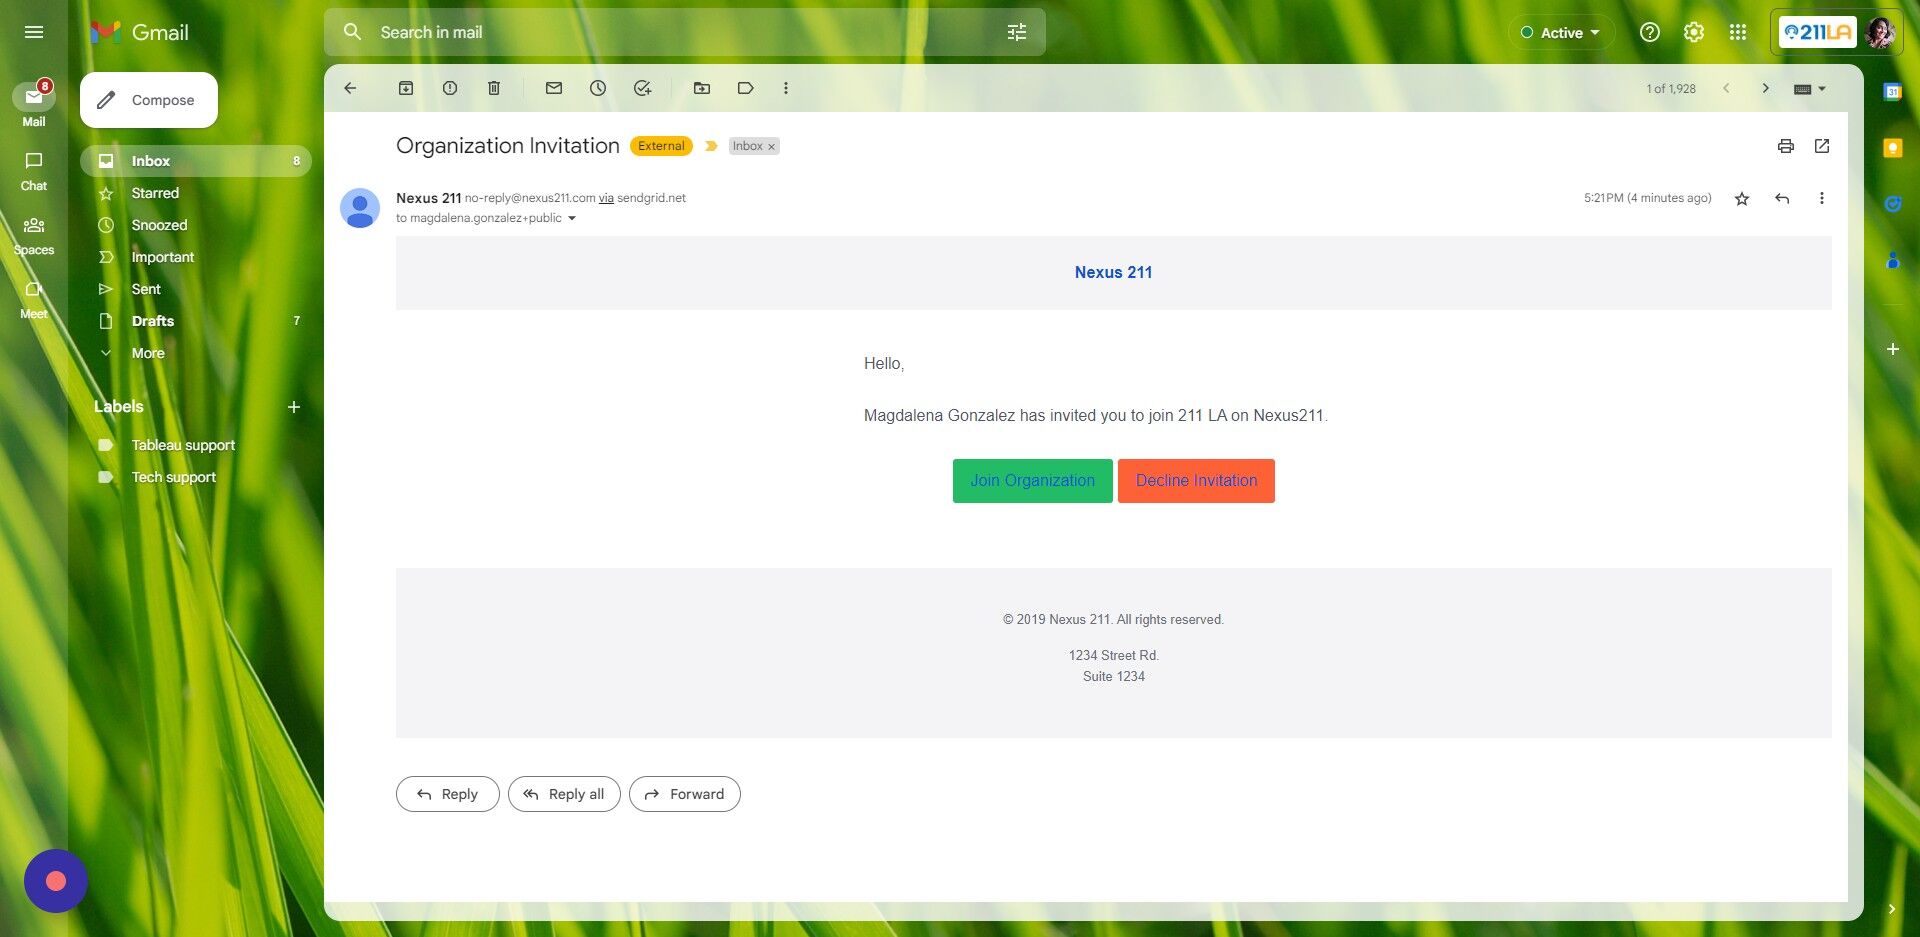Open the toolbar More options menu
The image size is (1920, 937).
click(x=786, y=88)
